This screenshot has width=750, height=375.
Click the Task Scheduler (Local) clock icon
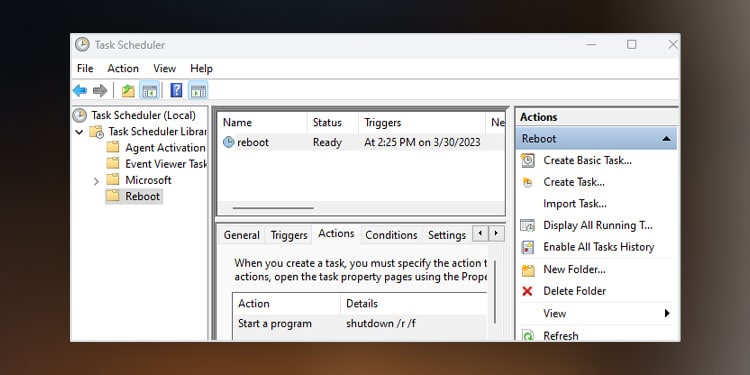point(79,115)
